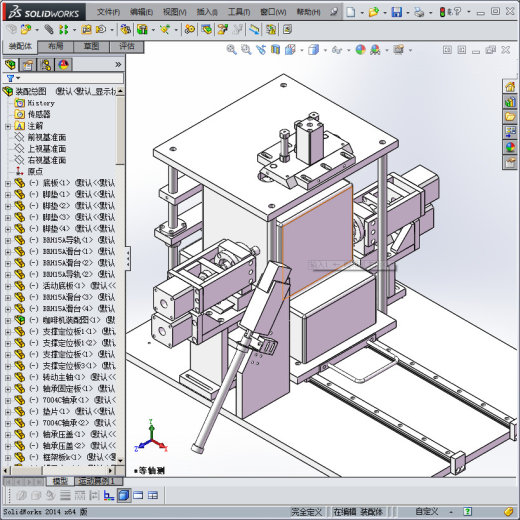Switch to the 运动算例1 tab
Screen dimensions: 520x520
click(97, 481)
